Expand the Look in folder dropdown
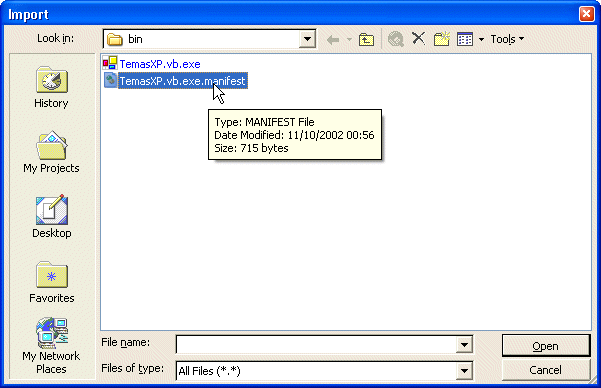This screenshot has width=601, height=388. click(x=307, y=39)
